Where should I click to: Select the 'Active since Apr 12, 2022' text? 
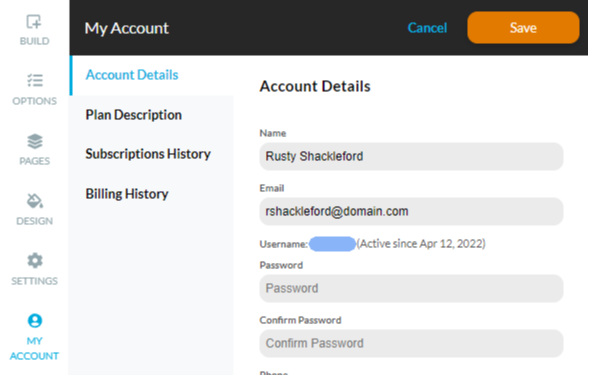(x=421, y=243)
